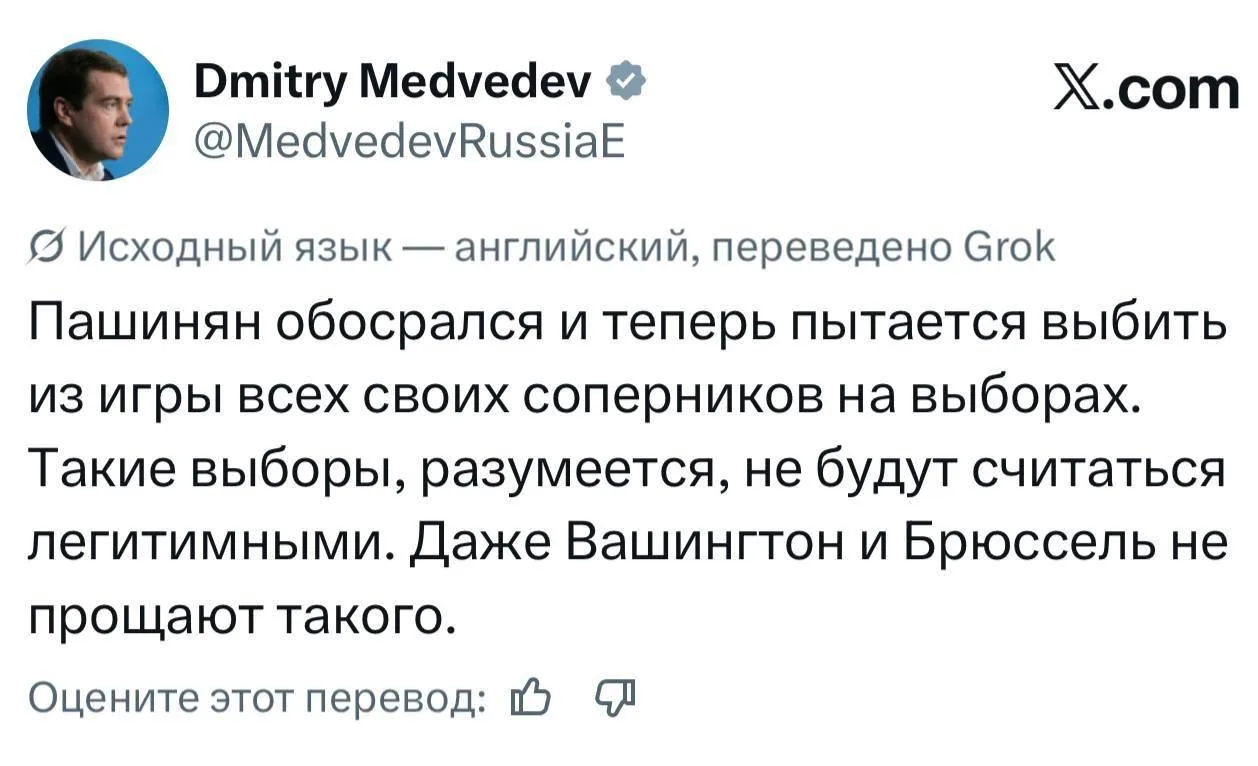1258x766 pixels.
Task: Click the Grok translation slashed-circle icon
Action: click(x=48, y=245)
